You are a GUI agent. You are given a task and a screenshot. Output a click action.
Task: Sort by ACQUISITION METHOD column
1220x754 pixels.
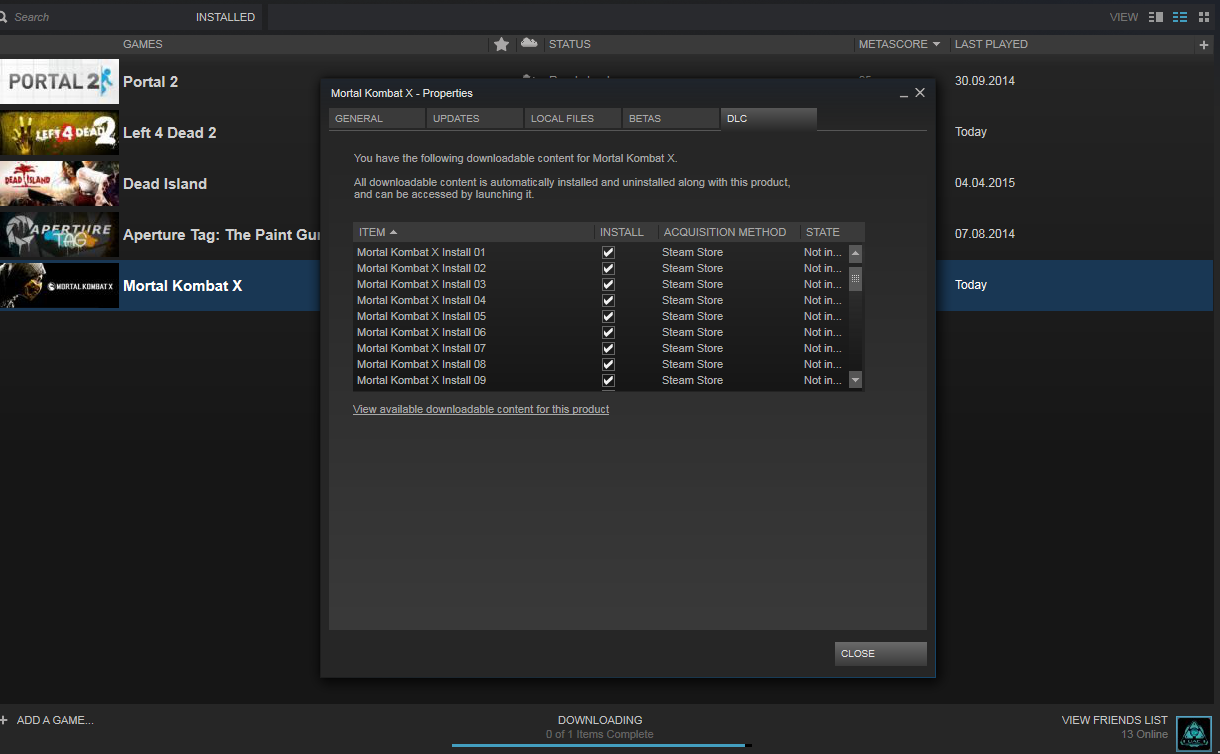tap(725, 232)
